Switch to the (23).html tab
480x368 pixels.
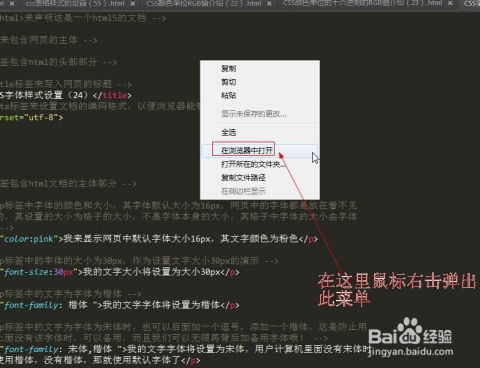coord(362,3)
